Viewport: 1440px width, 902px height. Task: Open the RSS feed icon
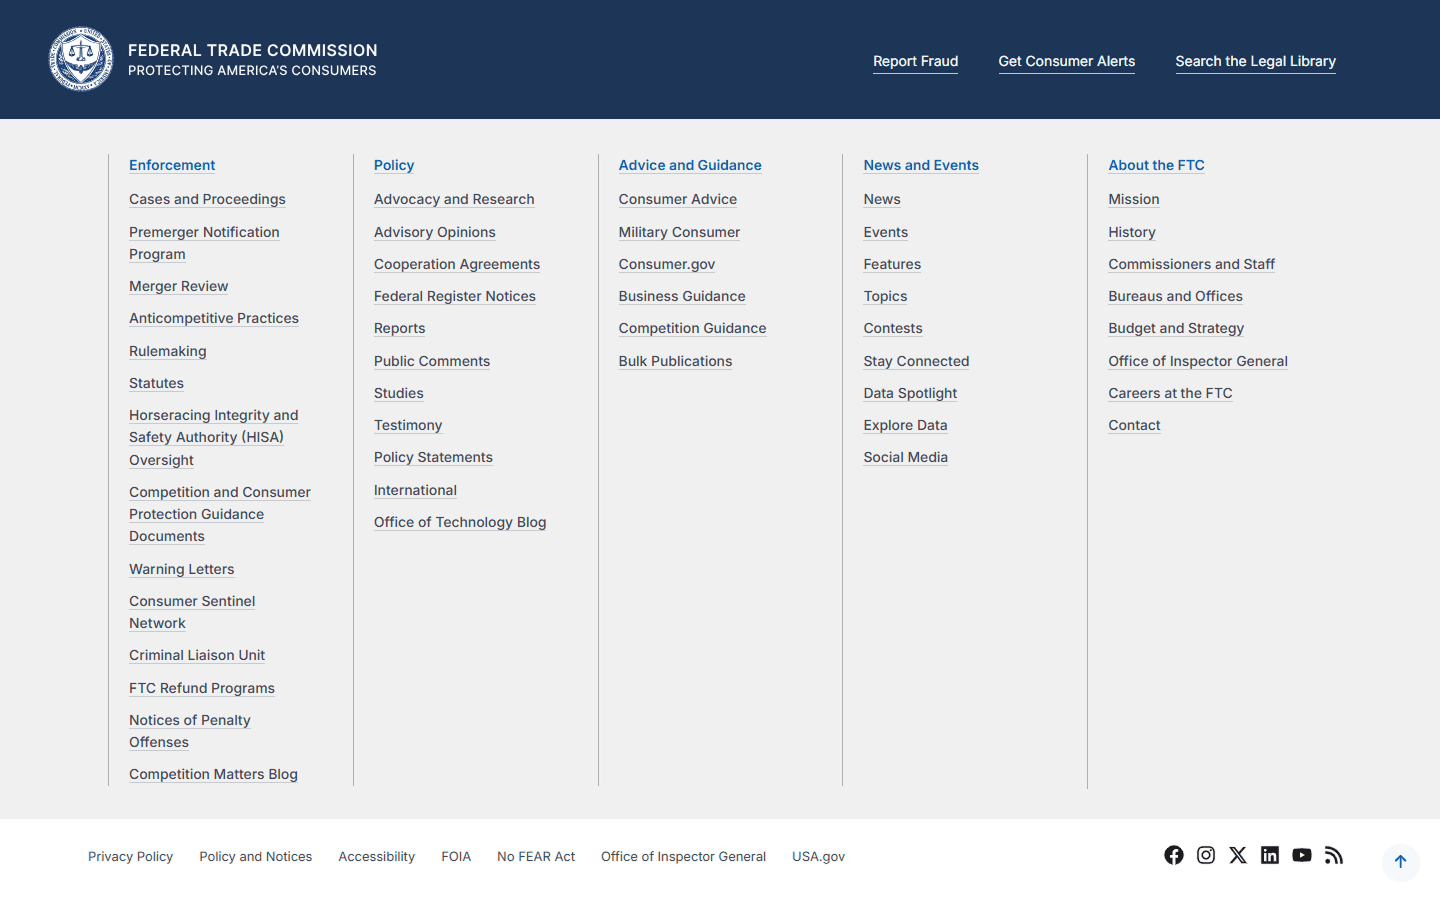click(x=1334, y=855)
